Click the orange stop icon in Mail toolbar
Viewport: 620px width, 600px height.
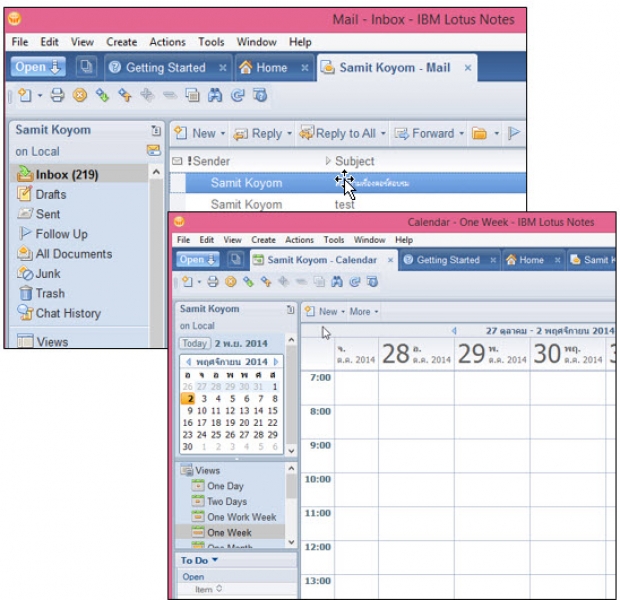pyautogui.click(x=80, y=95)
